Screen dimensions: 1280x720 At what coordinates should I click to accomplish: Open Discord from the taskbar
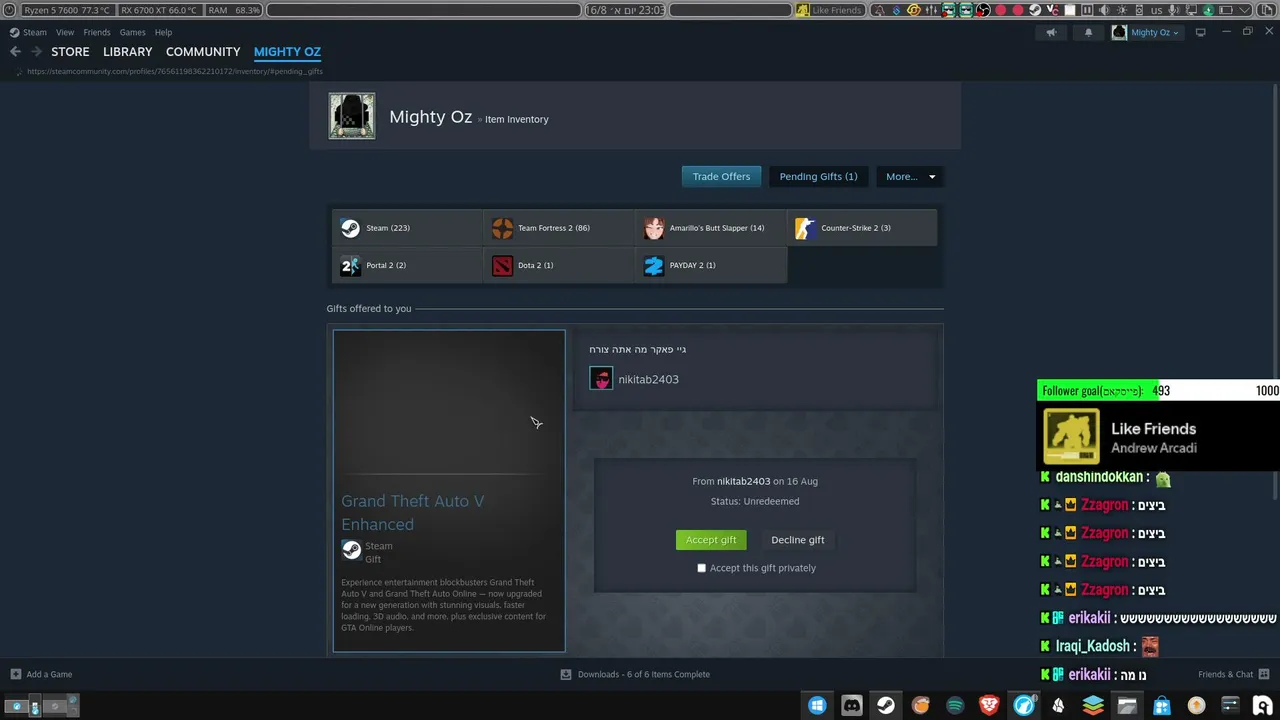[x=852, y=705]
